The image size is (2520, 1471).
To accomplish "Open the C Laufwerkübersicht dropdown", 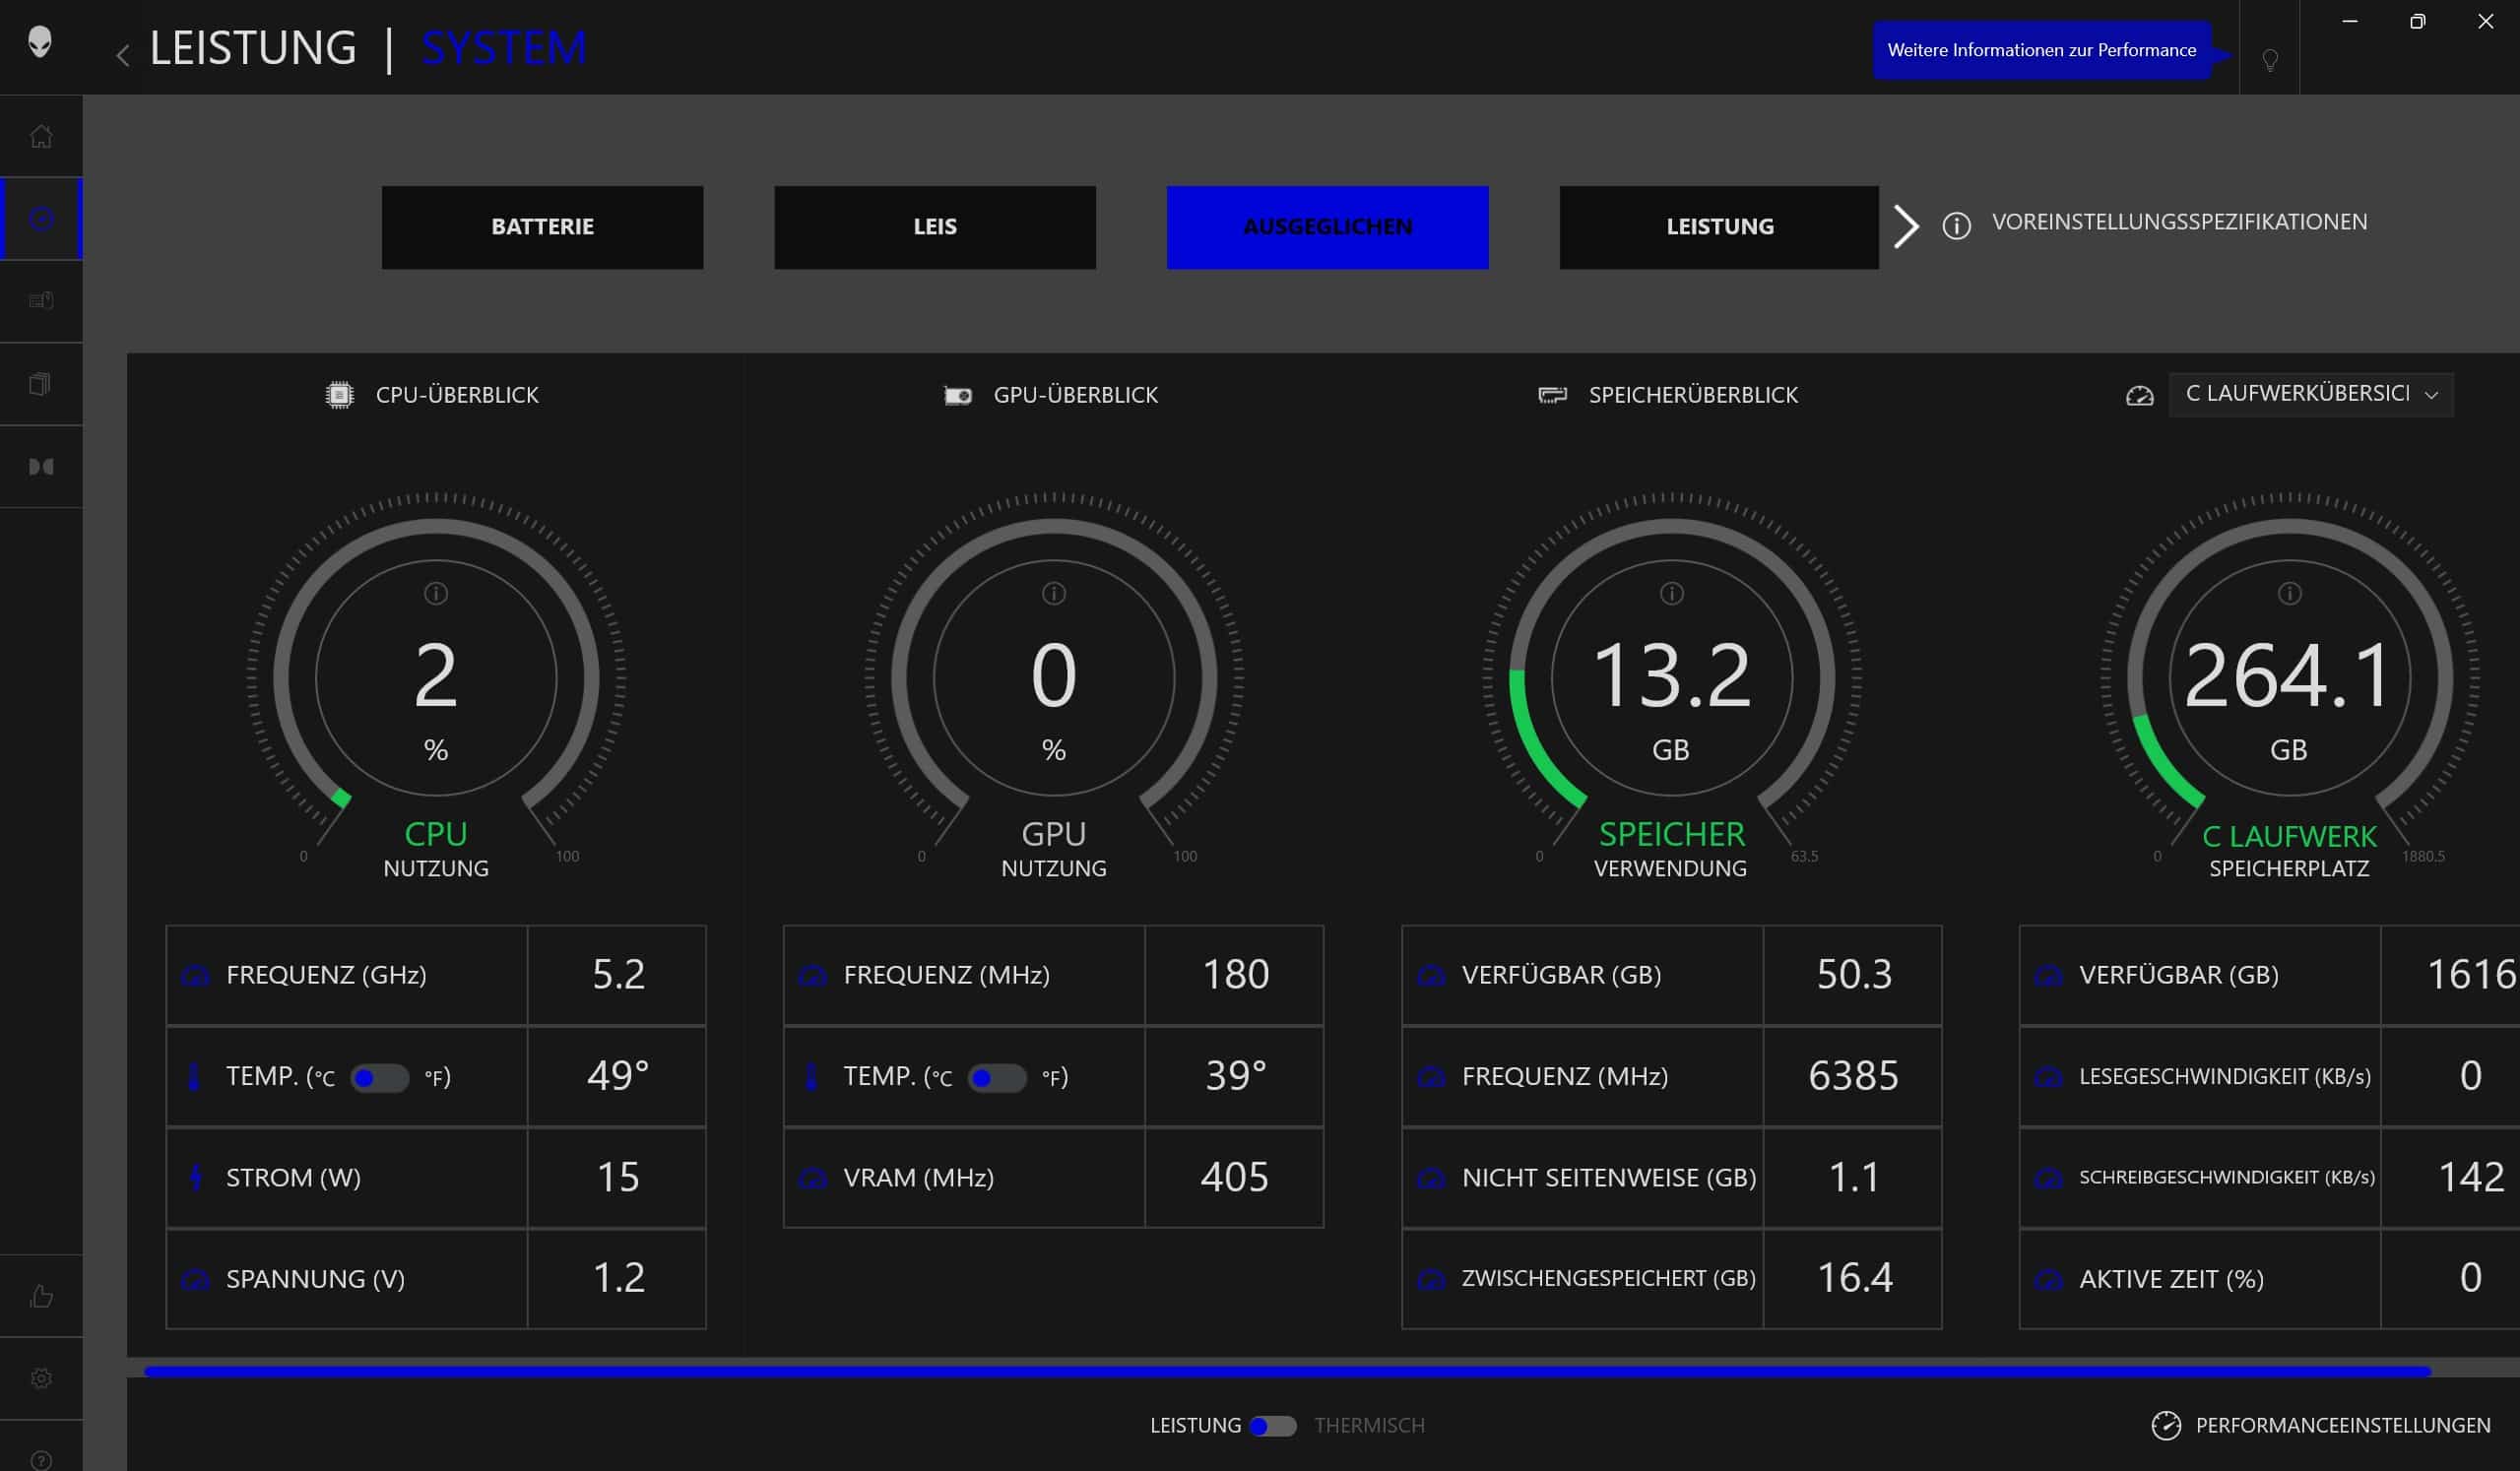I will pyautogui.click(x=2310, y=394).
